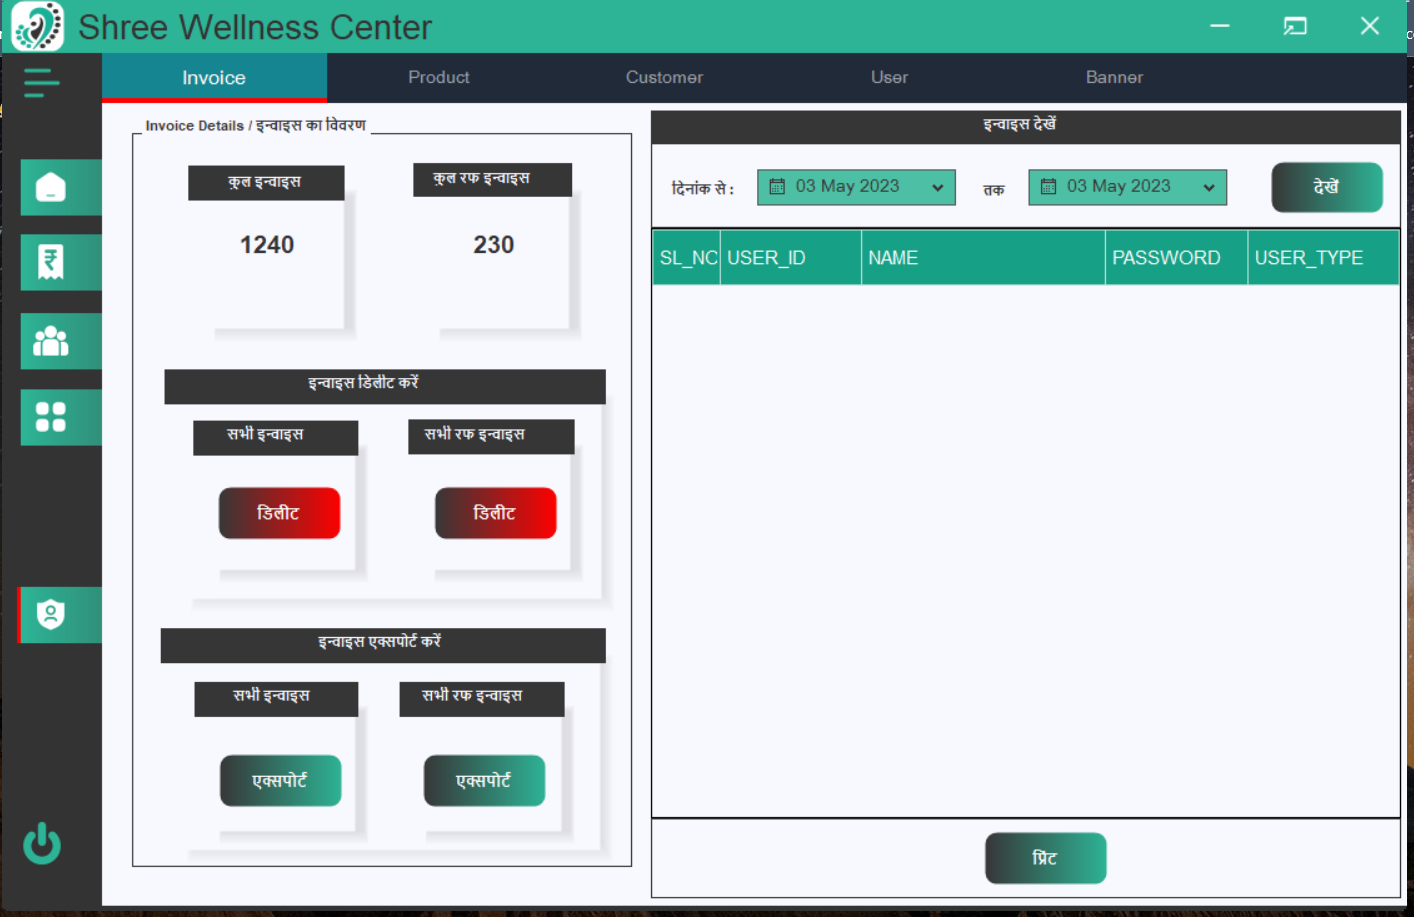Select the user shield icon in sidebar

60,614
